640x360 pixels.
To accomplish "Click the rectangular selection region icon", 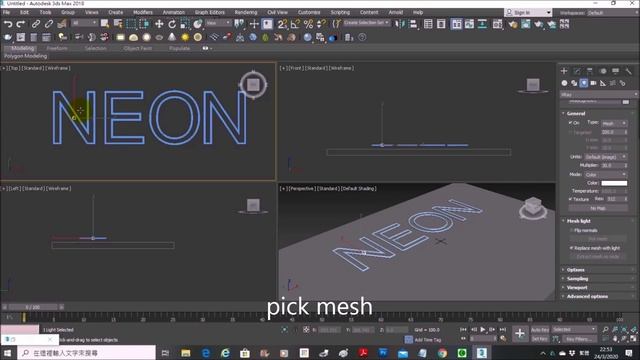I will click(131, 24).
